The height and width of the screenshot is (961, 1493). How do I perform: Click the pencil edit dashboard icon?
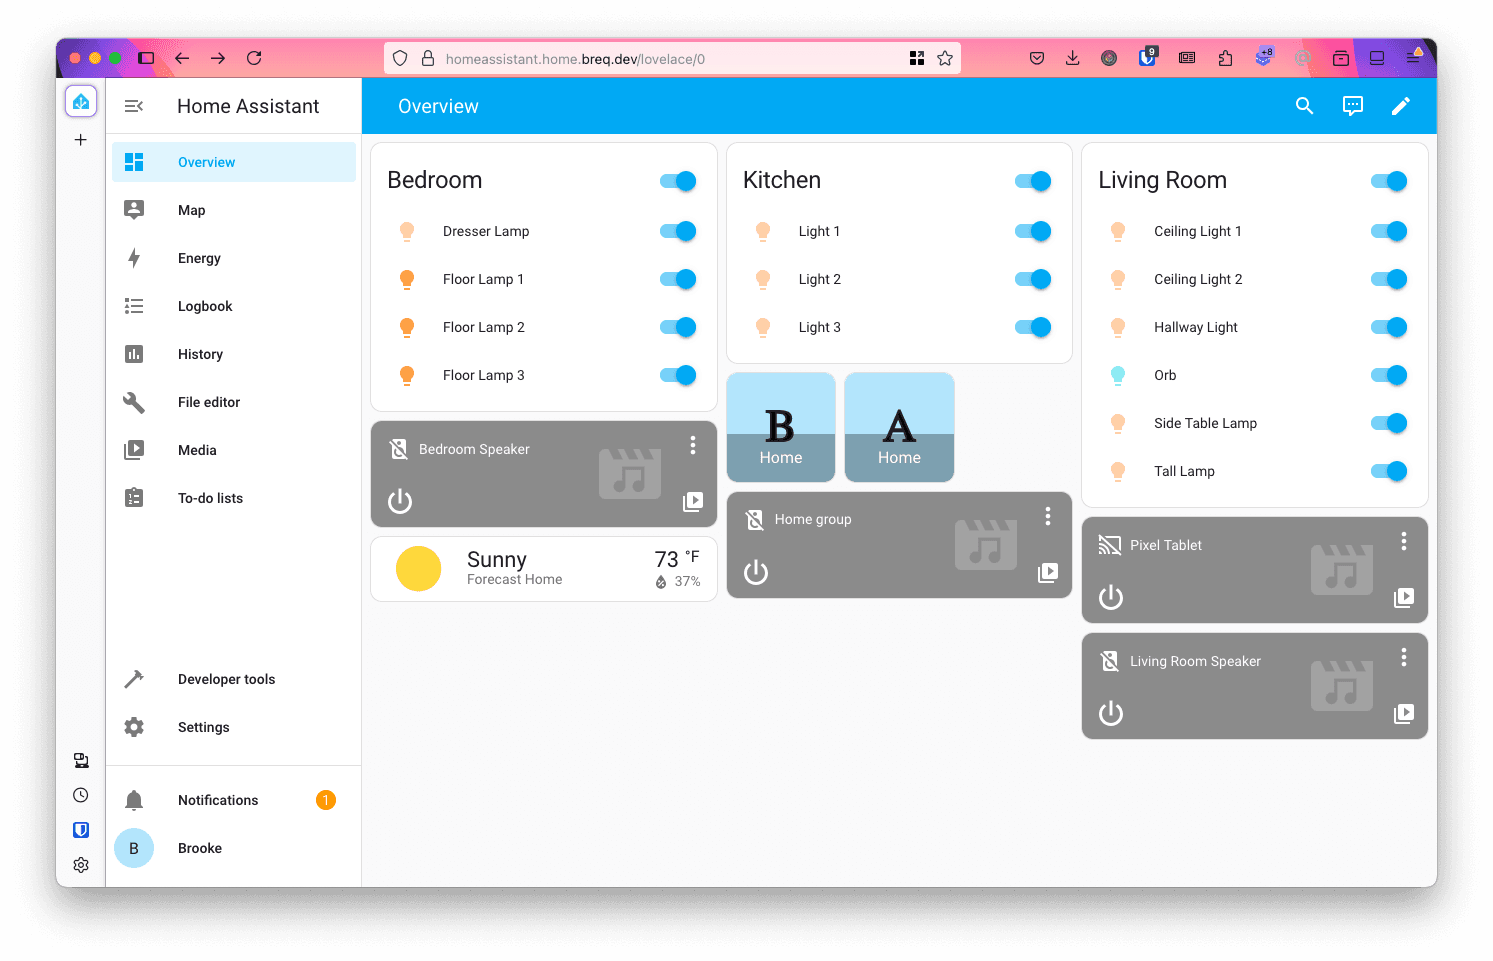(x=1400, y=106)
